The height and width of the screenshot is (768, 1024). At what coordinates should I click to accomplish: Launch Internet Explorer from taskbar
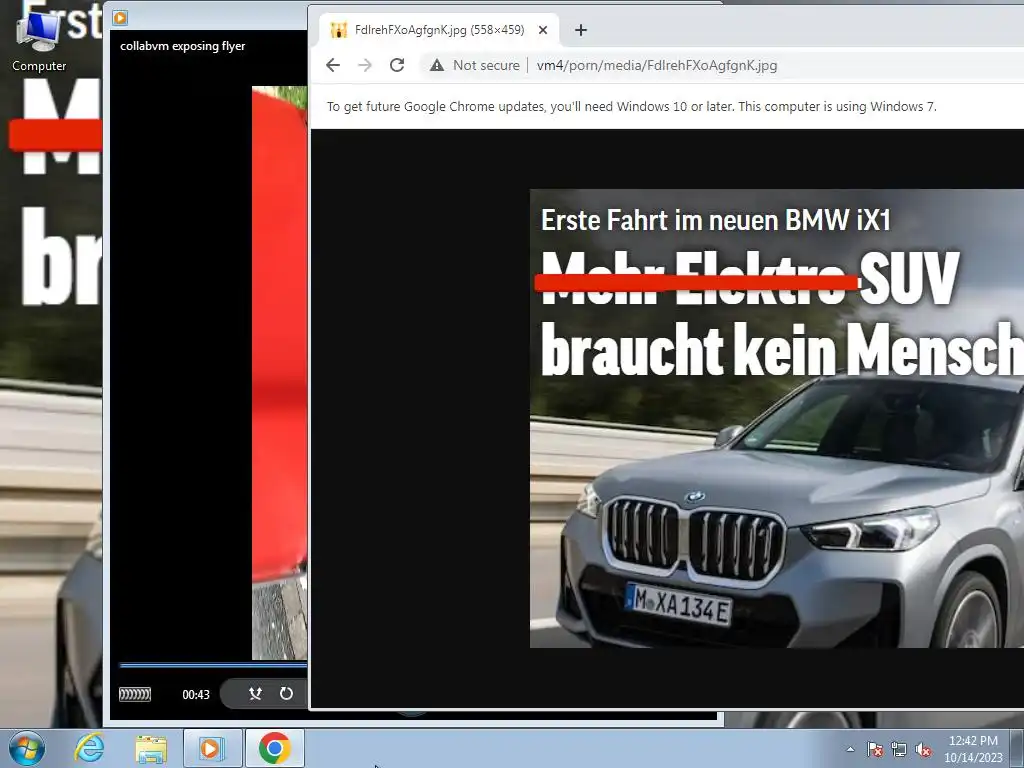(89, 748)
